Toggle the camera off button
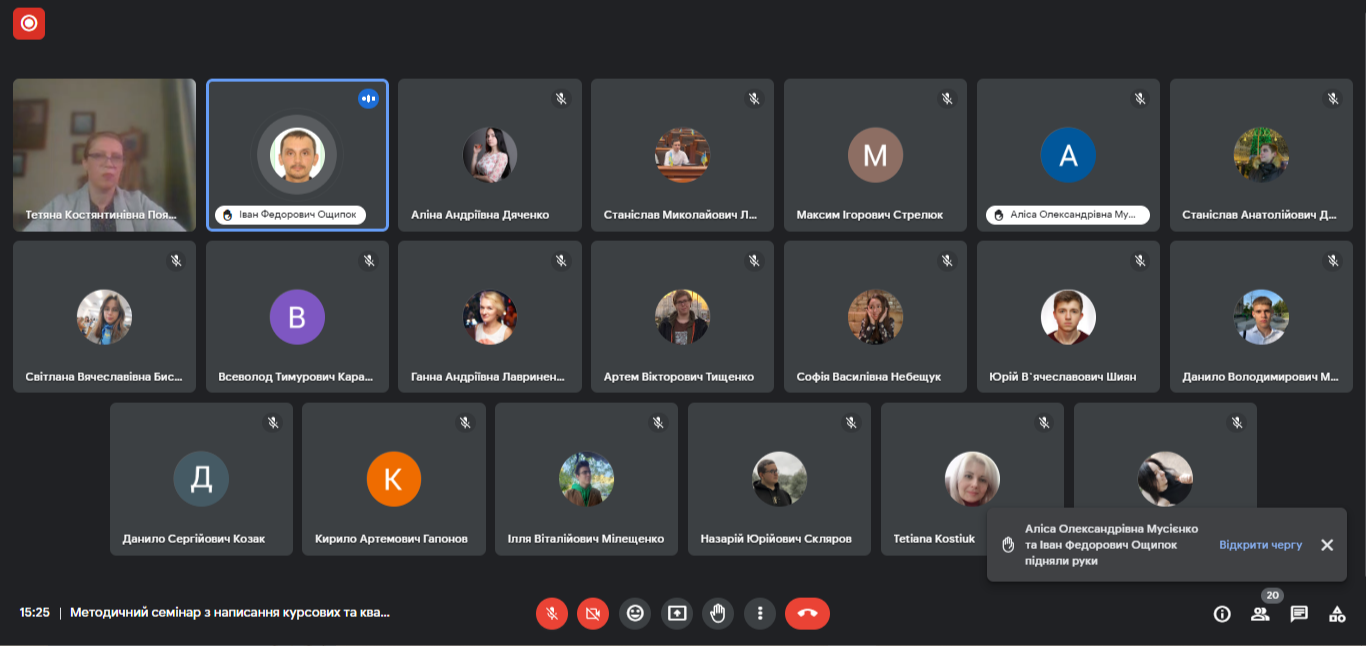The width and height of the screenshot is (1366, 646). tap(593, 613)
